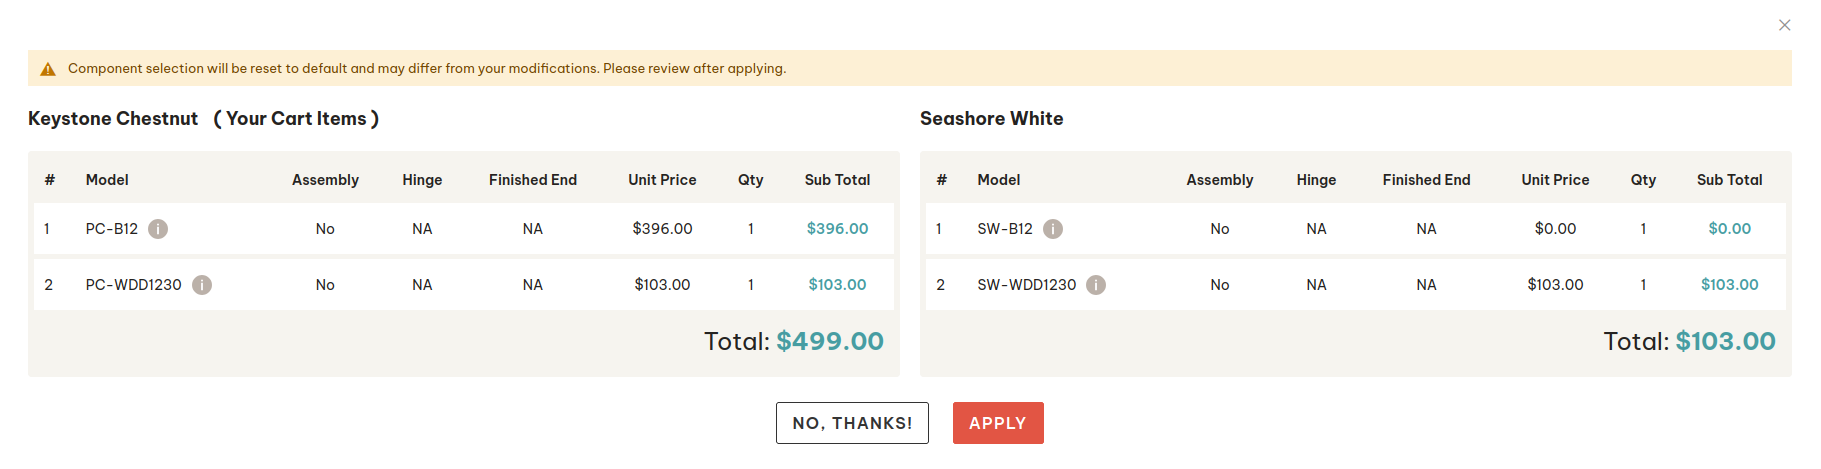
Task: Click the $396.00 sub total amount
Action: click(x=837, y=229)
